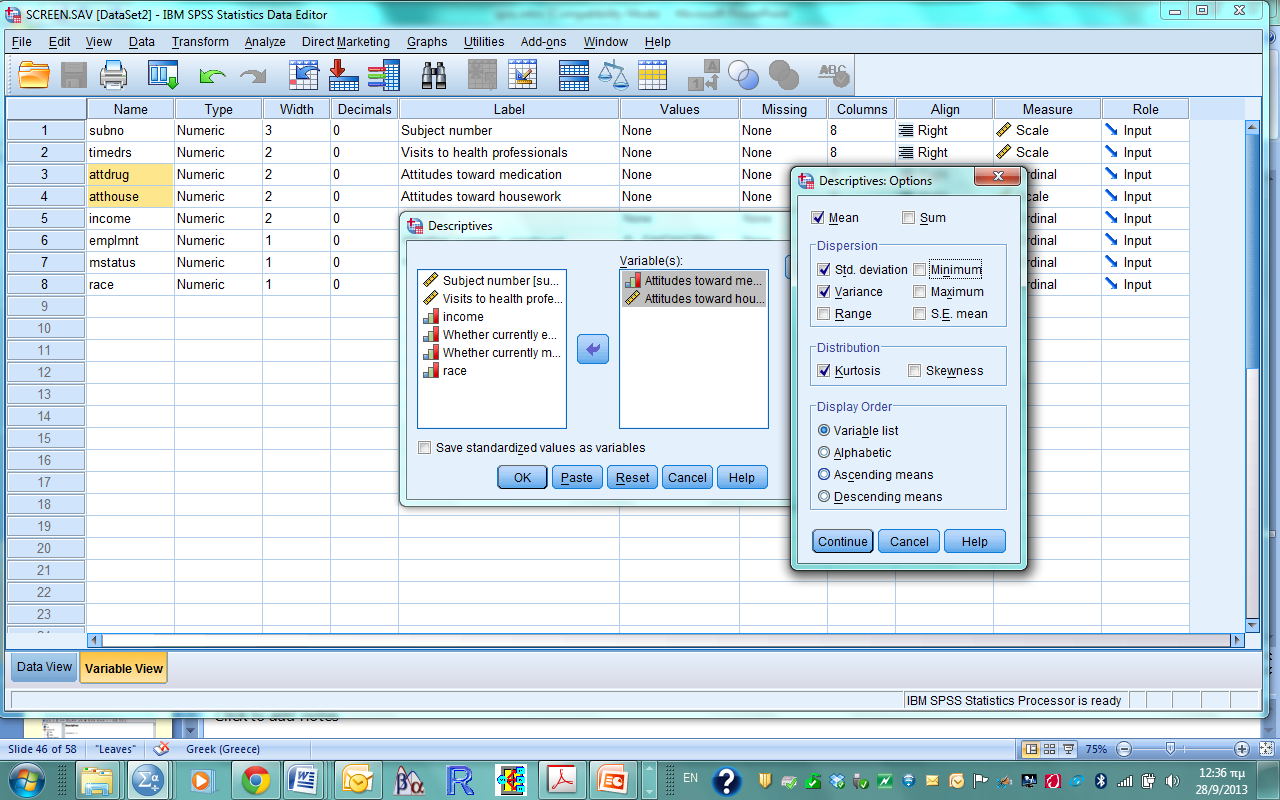Show the taskbar hidden icons expander arrows
The width and height of the screenshot is (1280, 800).
pos(650,779)
